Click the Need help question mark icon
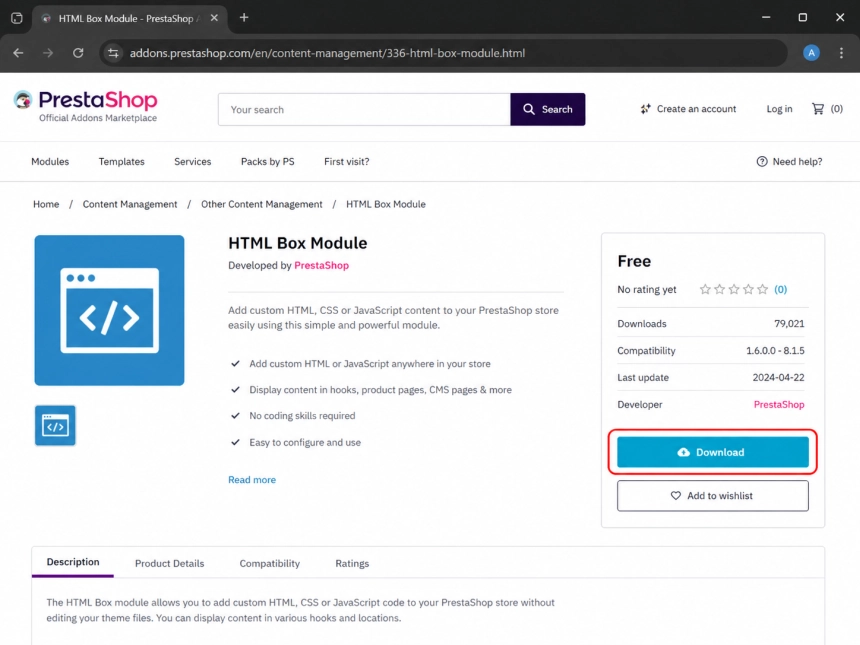Viewport: 860px width, 645px height. [762, 161]
